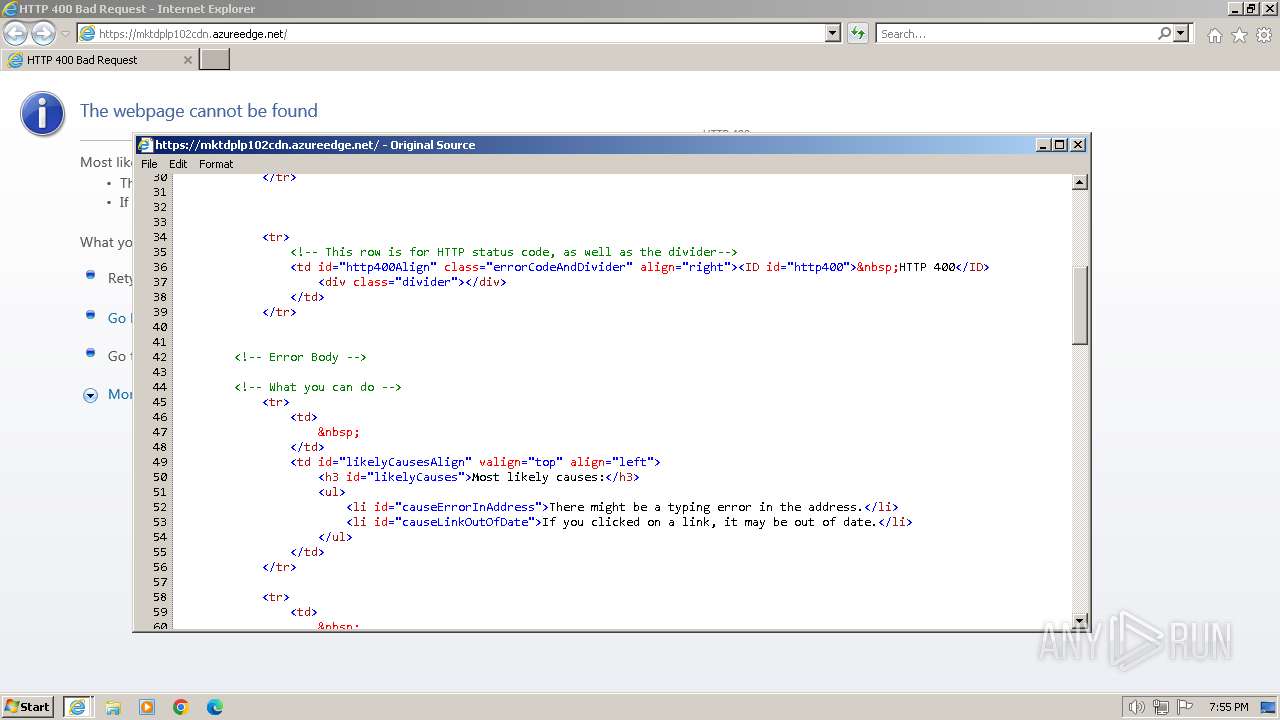The image size is (1280, 720).
Task: Open the Format menu in Original Source
Action: click(x=216, y=164)
